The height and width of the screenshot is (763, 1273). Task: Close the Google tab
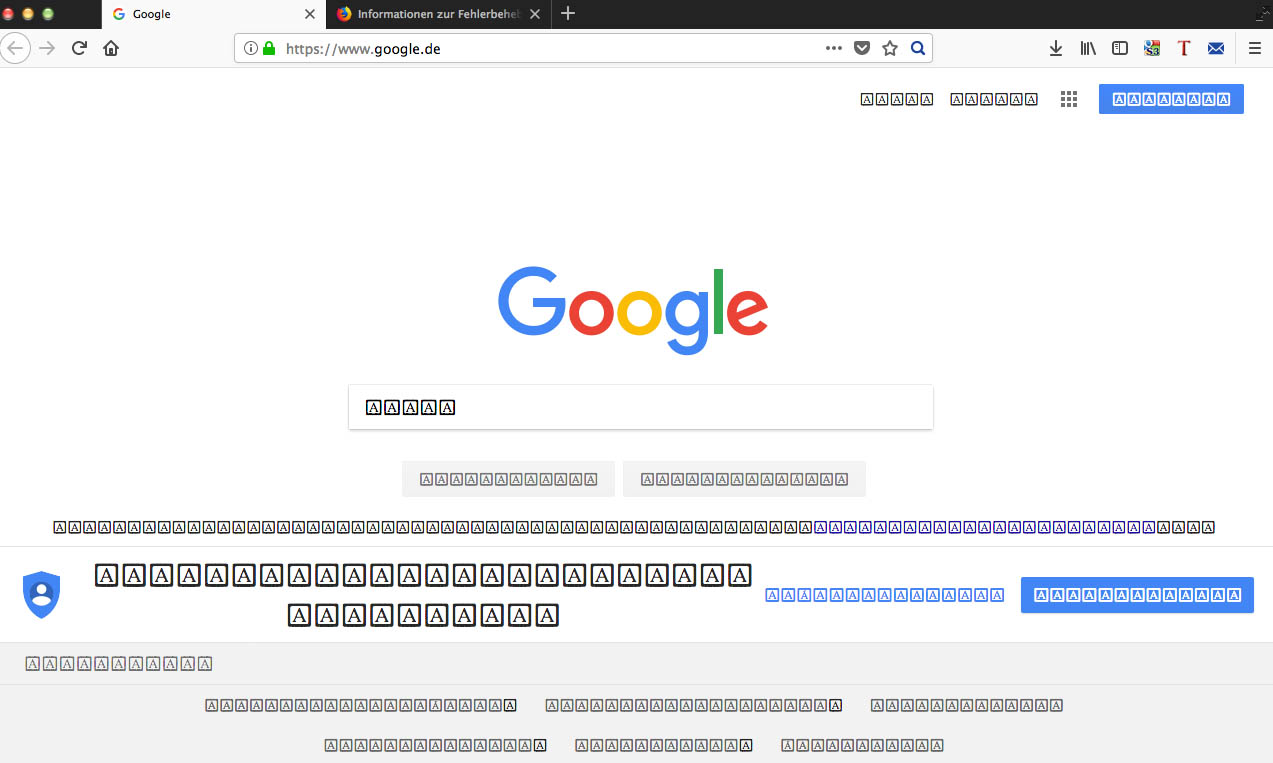point(310,14)
